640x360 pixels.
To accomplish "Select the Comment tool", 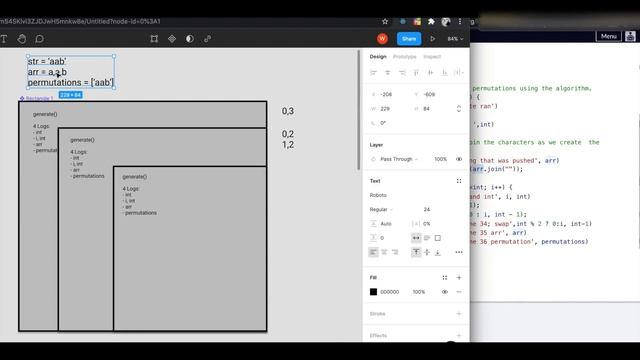I will [40, 39].
